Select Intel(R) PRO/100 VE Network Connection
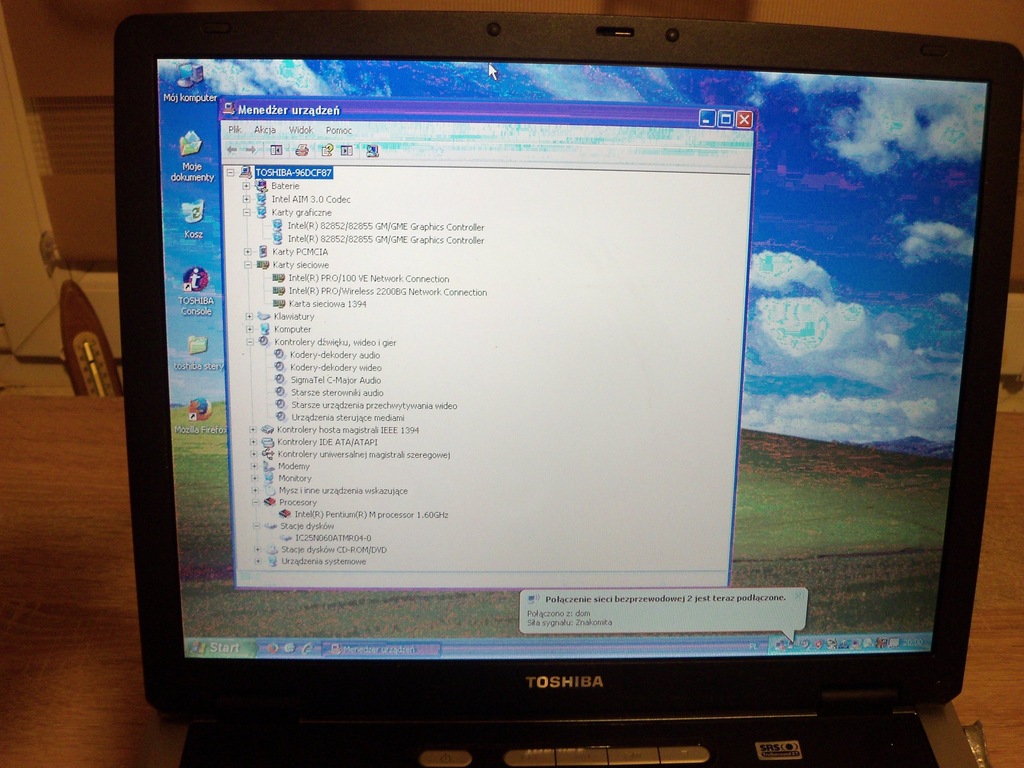Image resolution: width=1024 pixels, height=768 pixels. tap(368, 278)
